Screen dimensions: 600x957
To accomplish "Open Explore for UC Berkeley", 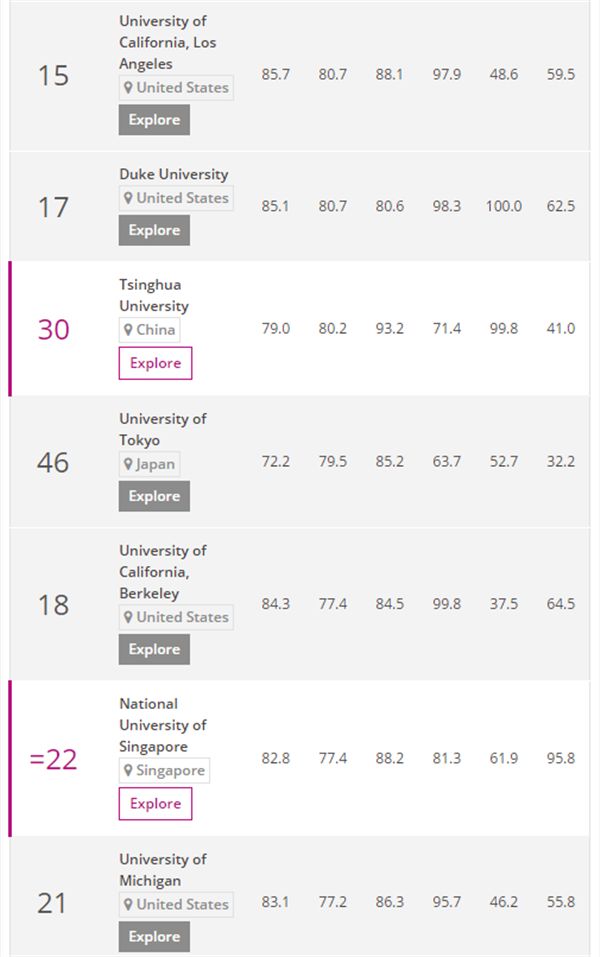I will [x=154, y=649].
